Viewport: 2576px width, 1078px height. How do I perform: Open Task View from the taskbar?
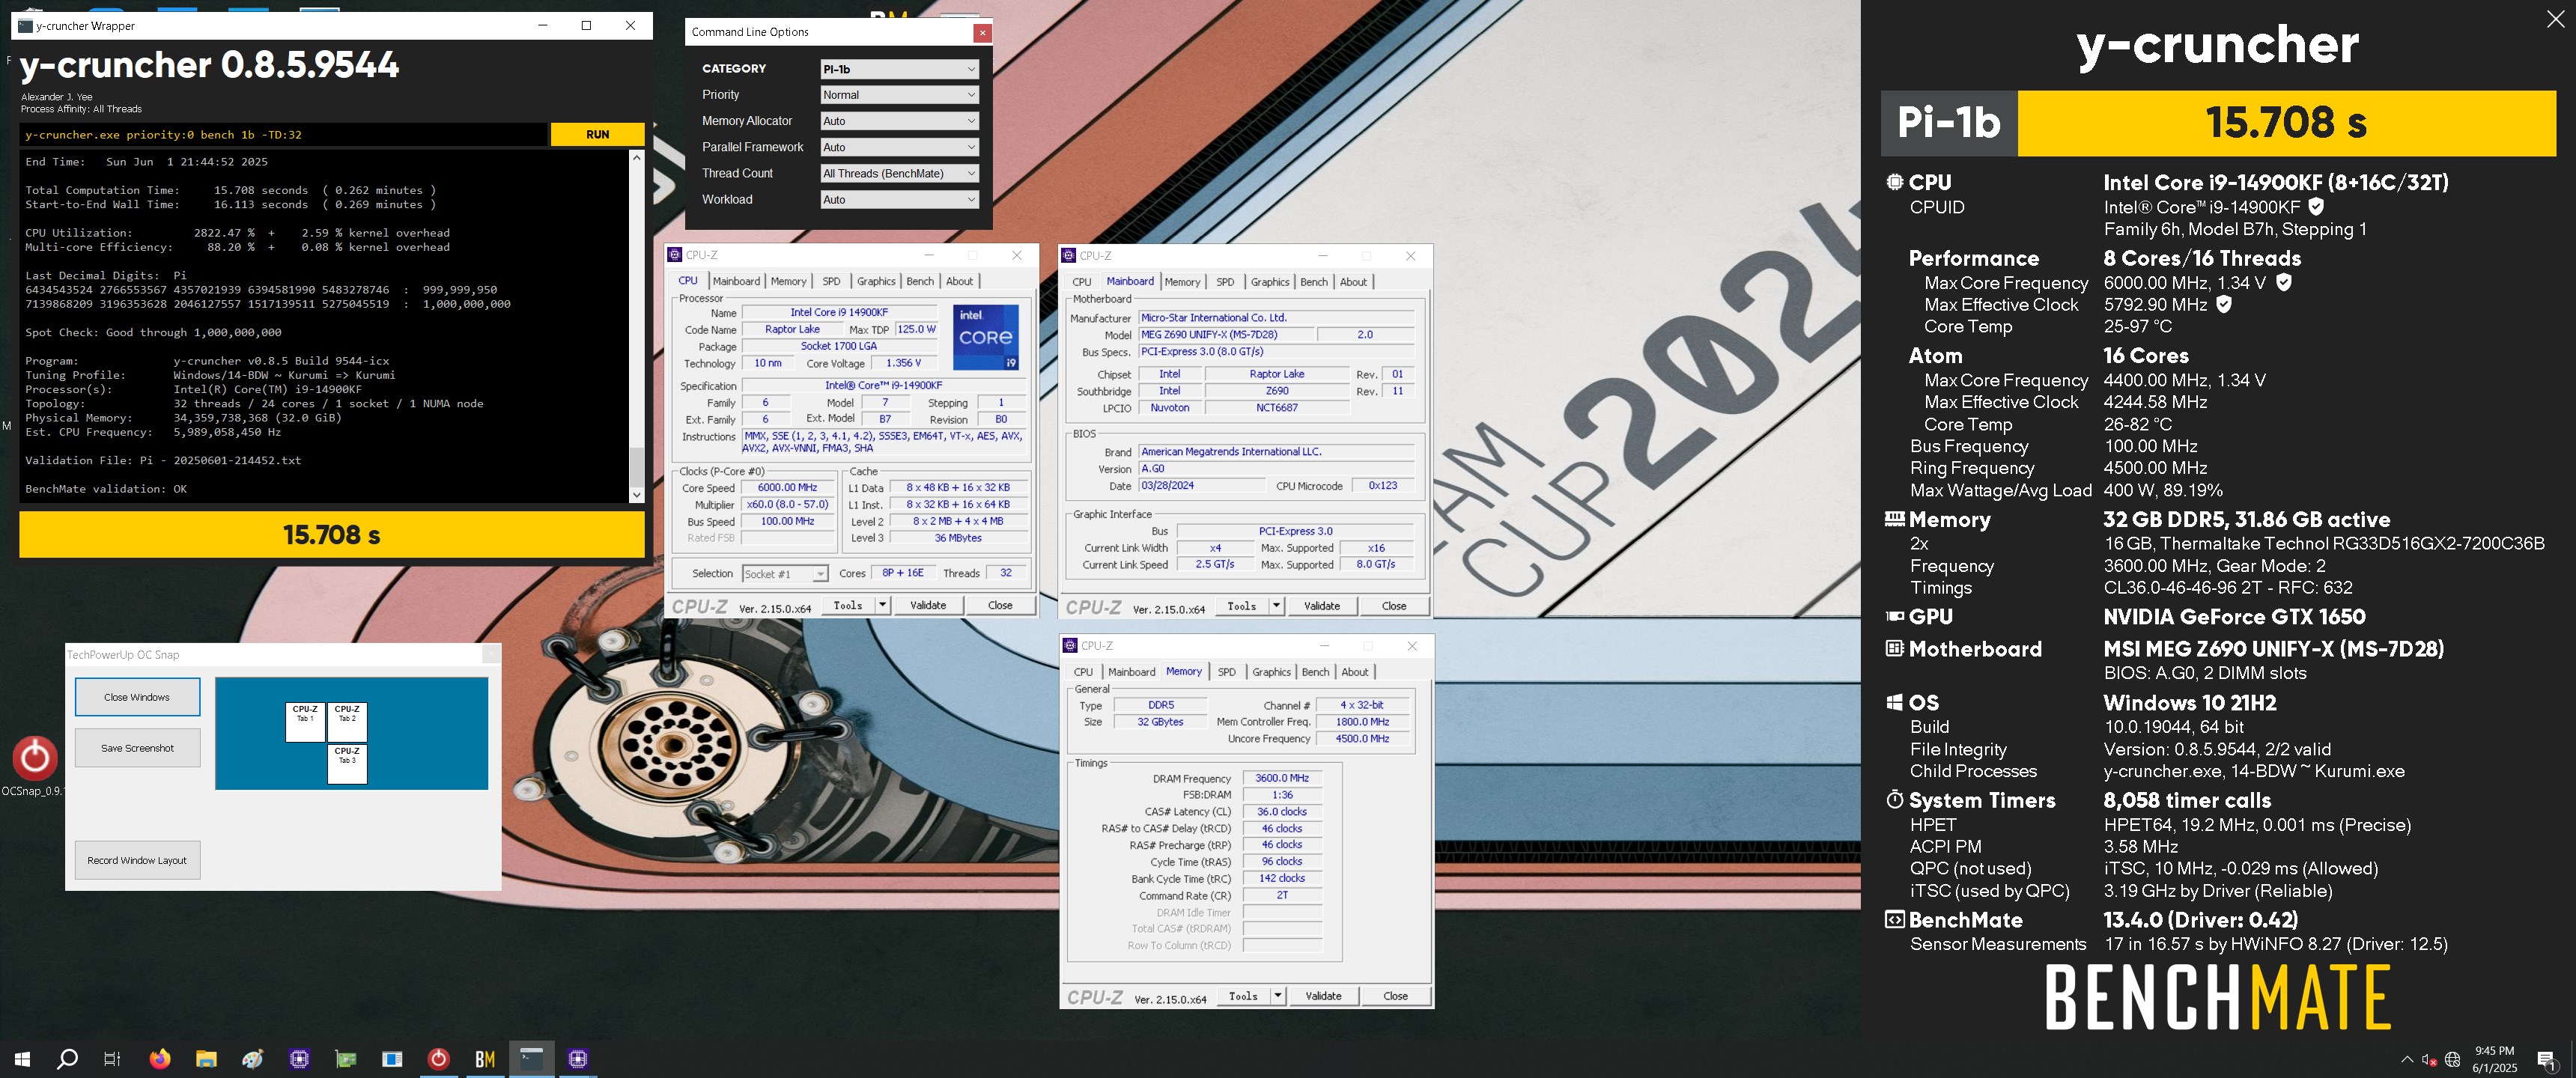(112, 1058)
